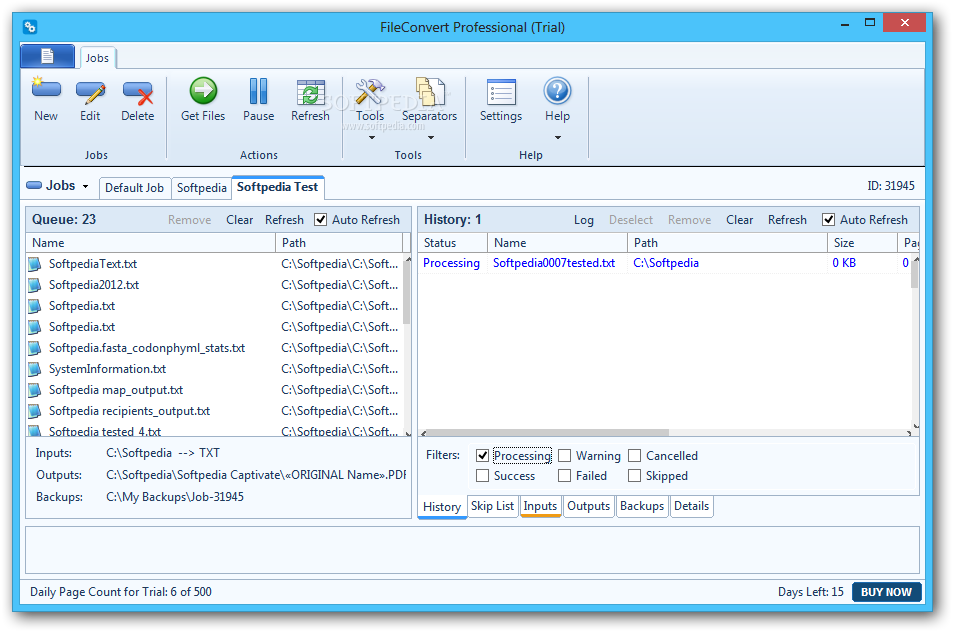Open the Separators pages icon
Viewport: 953px width, 632px height.
(x=430, y=92)
